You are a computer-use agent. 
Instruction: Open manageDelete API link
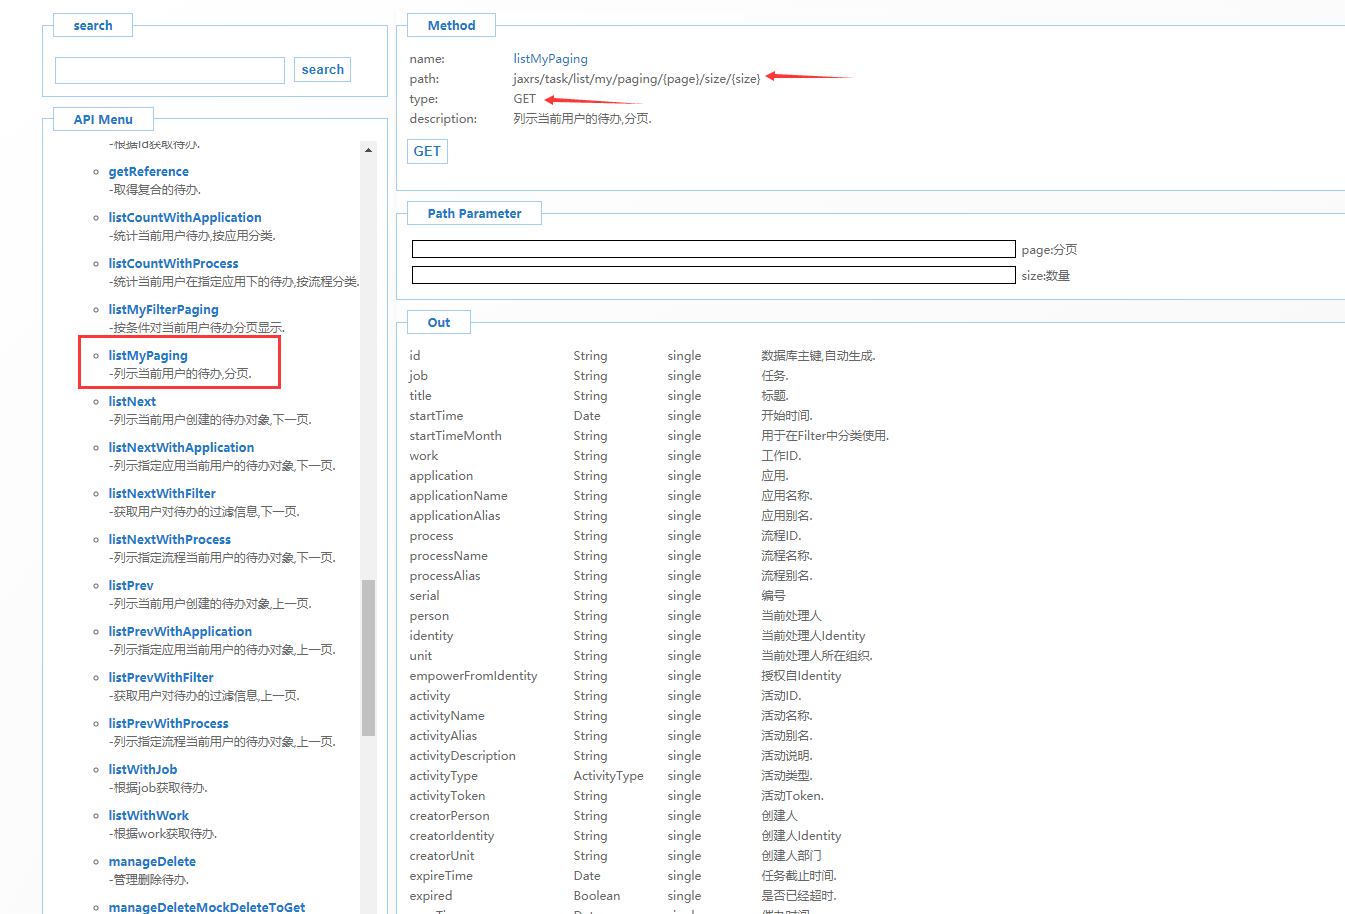point(152,862)
